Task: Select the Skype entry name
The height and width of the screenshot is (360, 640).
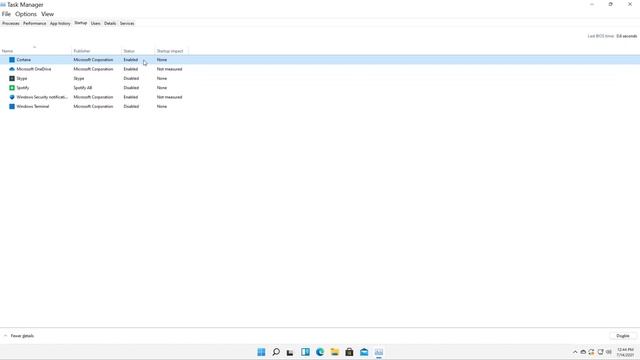Action: tap(22, 78)
